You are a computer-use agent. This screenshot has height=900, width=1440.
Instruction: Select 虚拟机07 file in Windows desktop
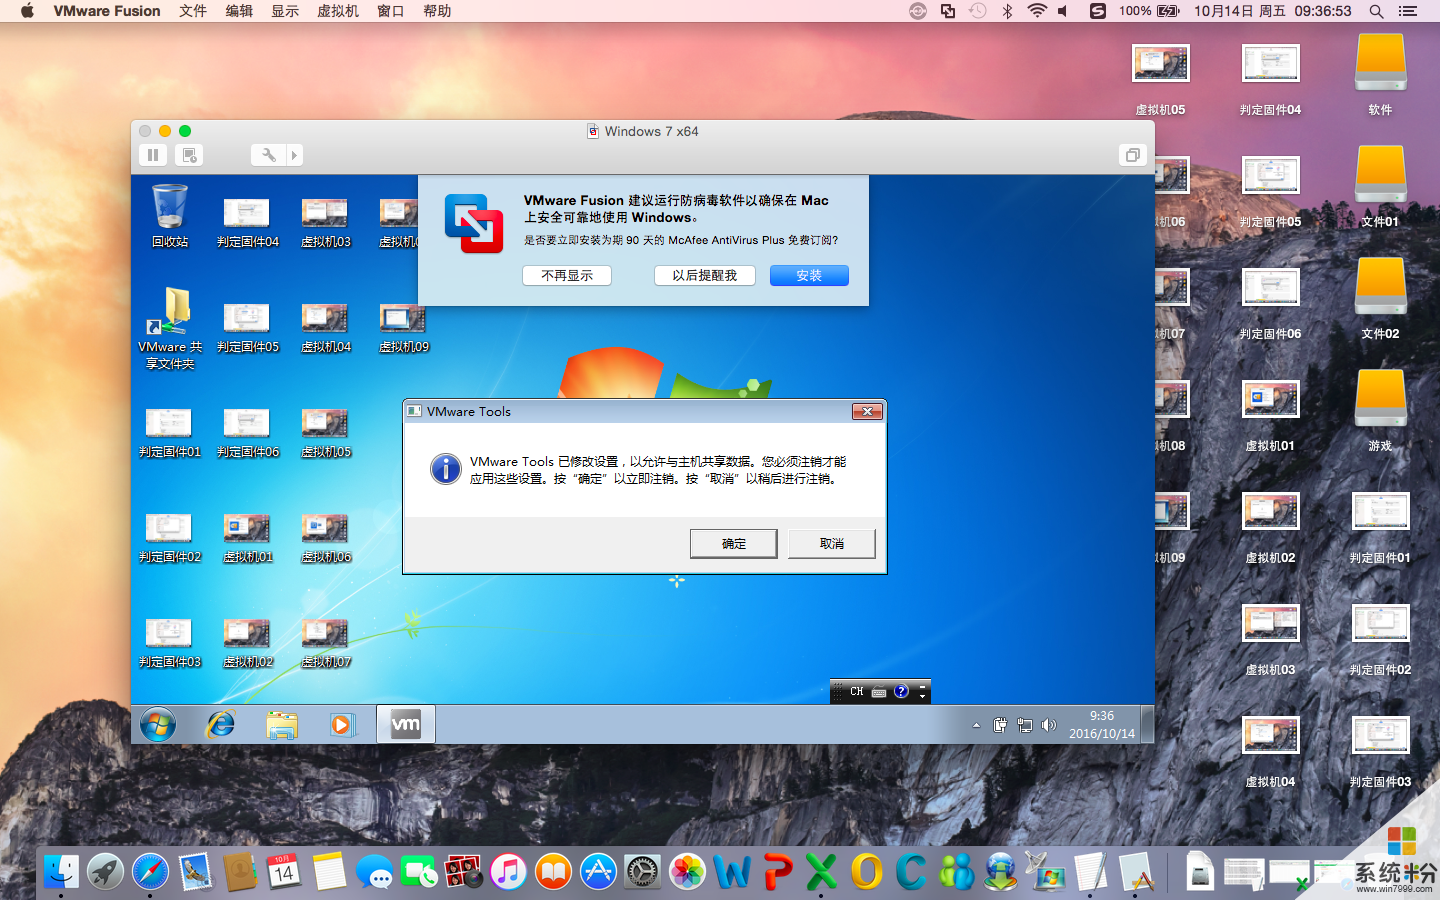tap(326, 644)
